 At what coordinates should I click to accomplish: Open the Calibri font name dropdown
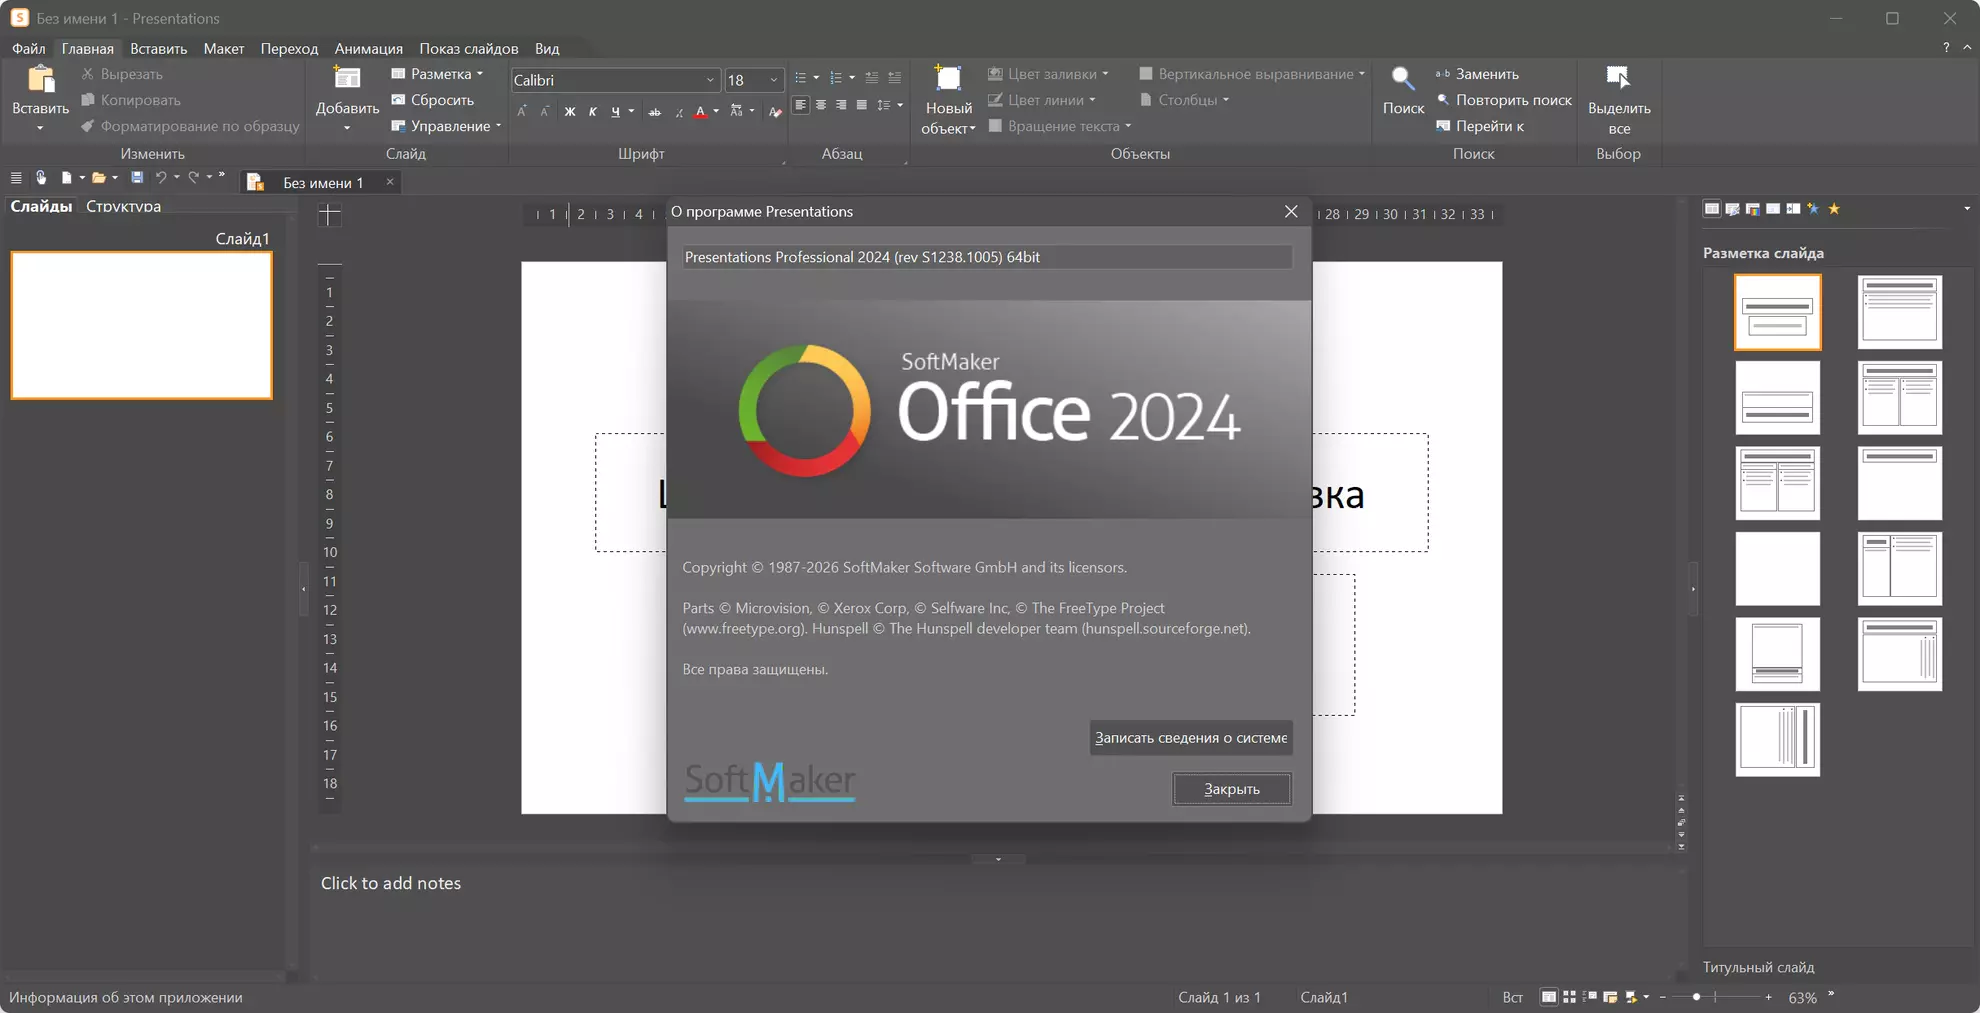coord(710,80)
